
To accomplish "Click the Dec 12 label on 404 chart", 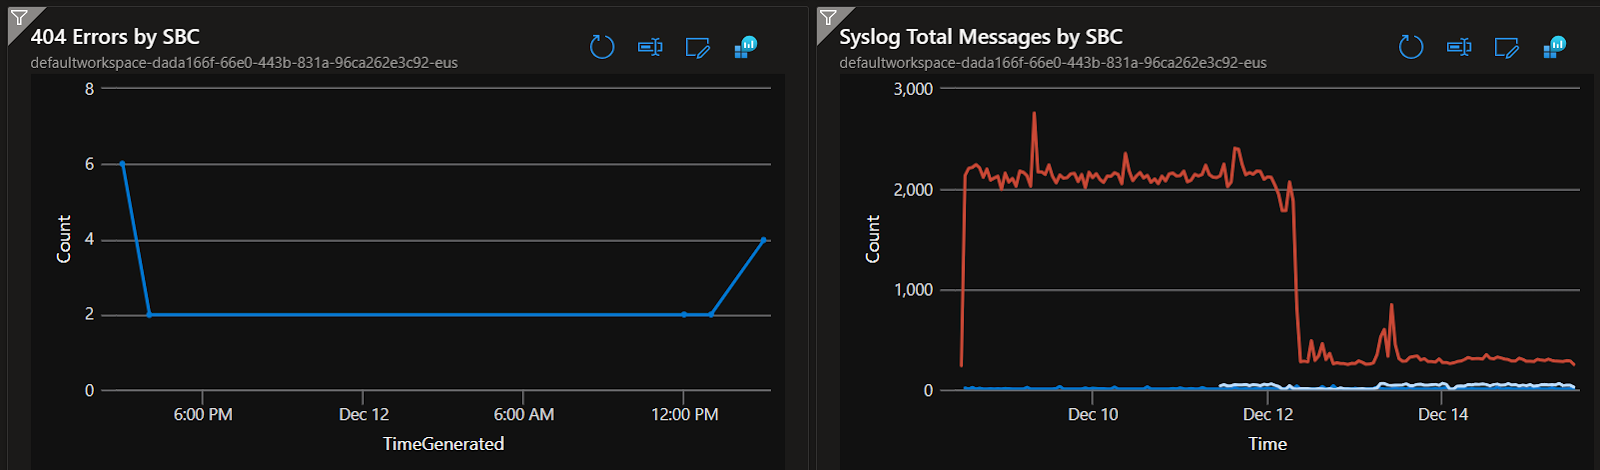I will coord(364,415).
